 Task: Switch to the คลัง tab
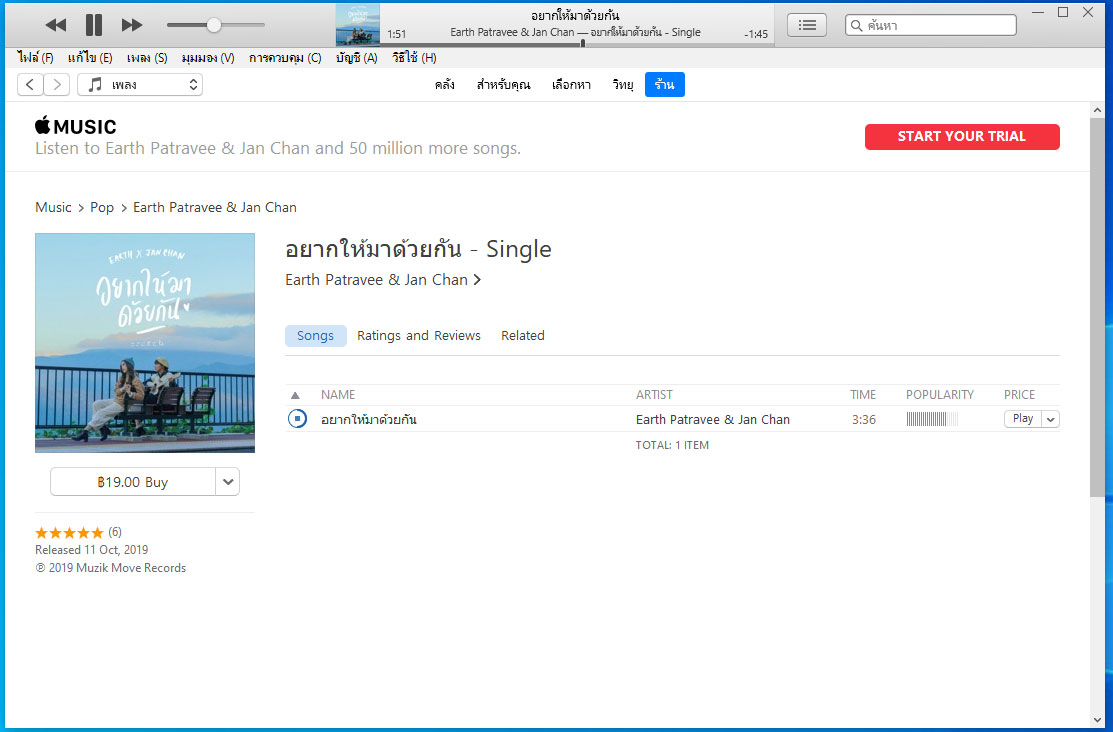tap(444, 84)
